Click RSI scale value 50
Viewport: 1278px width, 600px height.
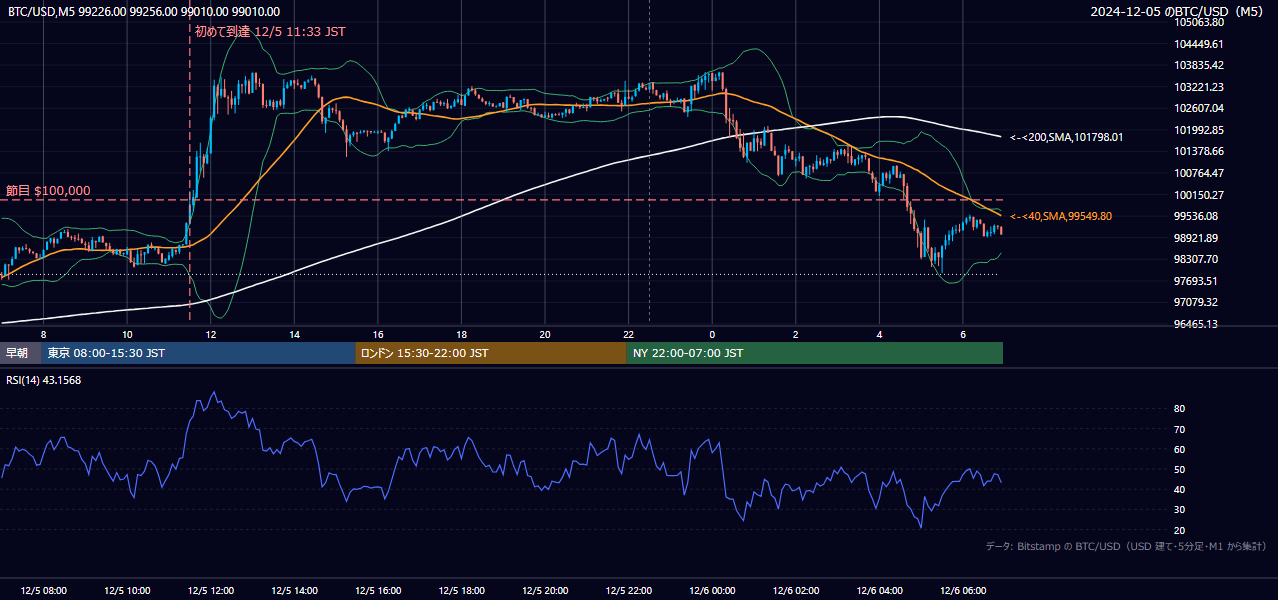pos(1180,469)
